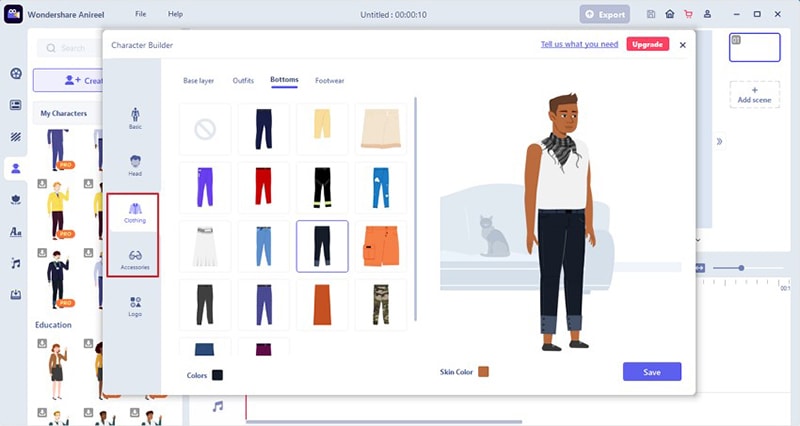Screen dimensions: 800x426
Task: Adjust the timeline zoom slider handle
Action: click(x=741, y=268)
